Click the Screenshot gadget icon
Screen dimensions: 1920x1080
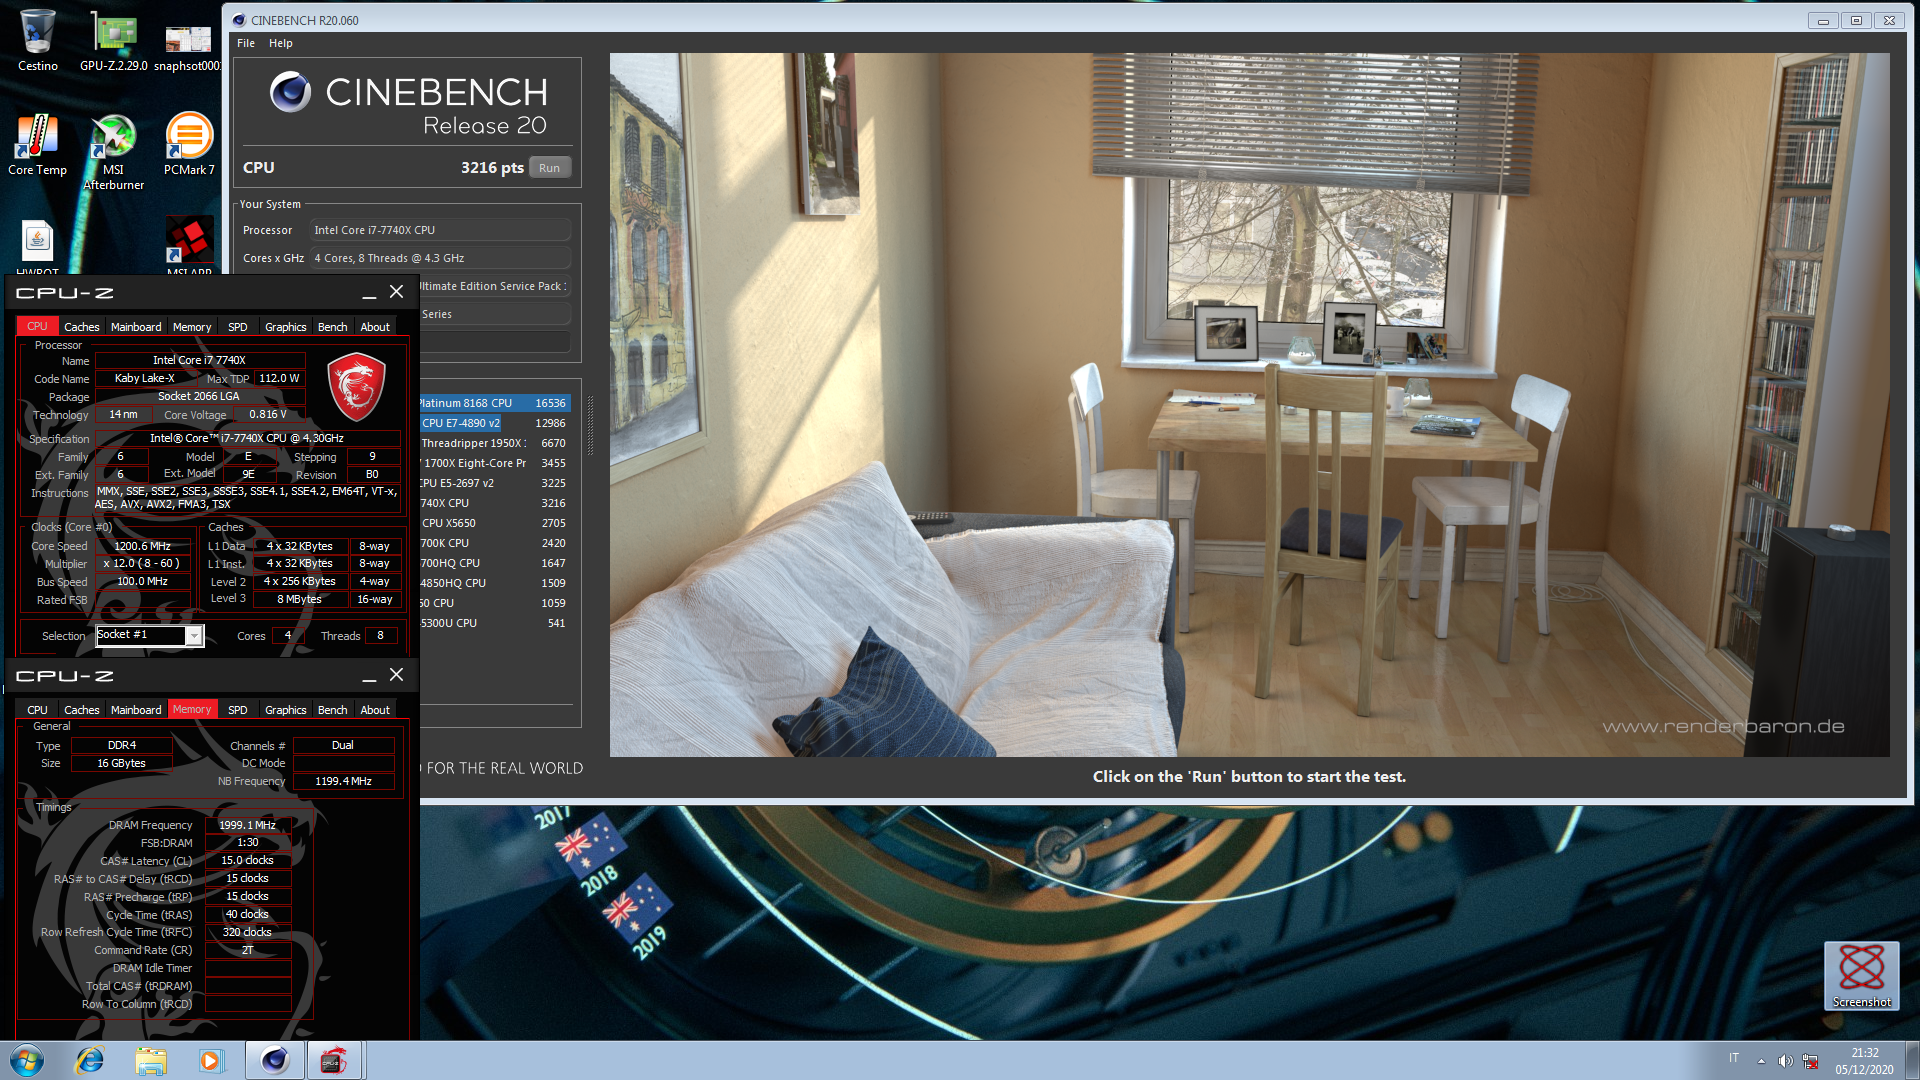click(1861, 975)
